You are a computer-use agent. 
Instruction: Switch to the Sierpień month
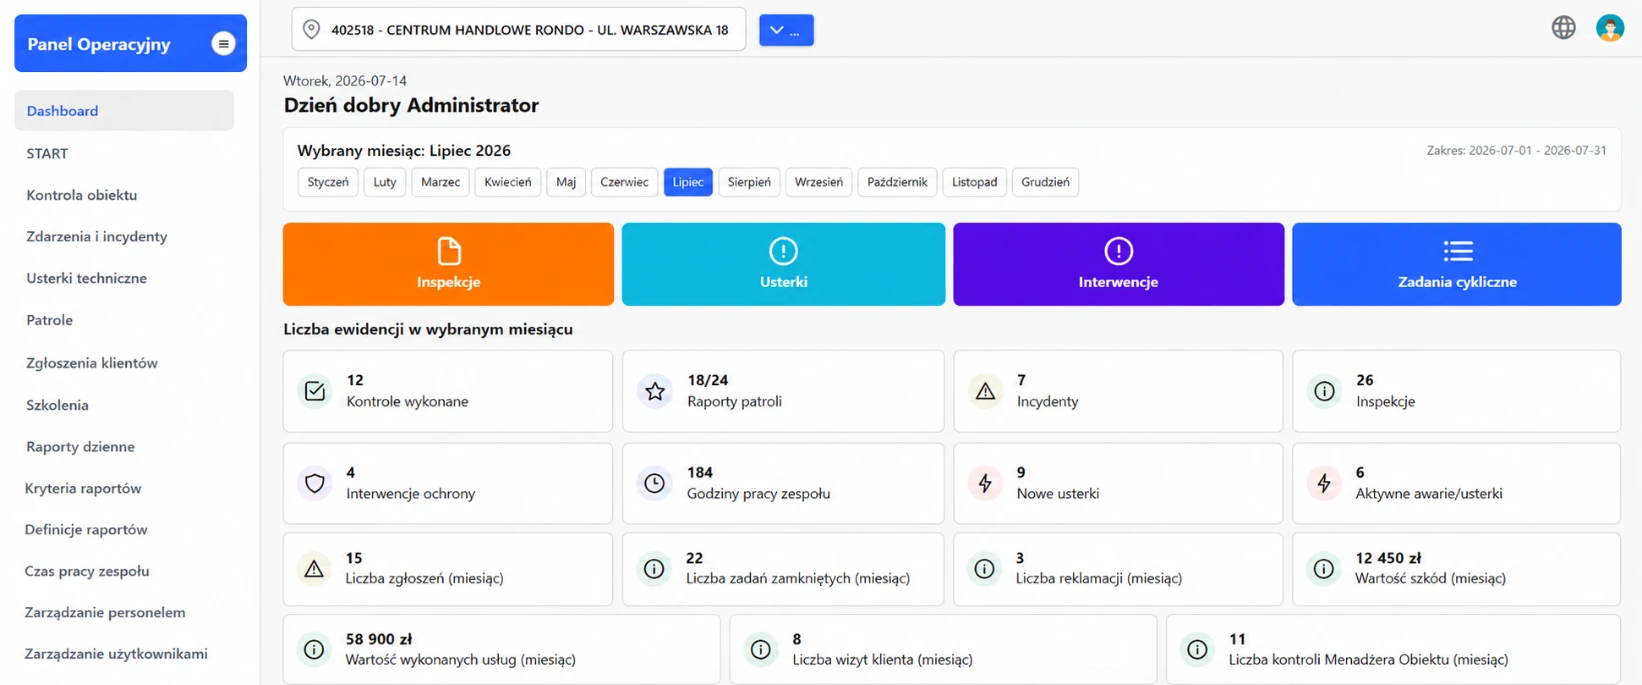749,182
